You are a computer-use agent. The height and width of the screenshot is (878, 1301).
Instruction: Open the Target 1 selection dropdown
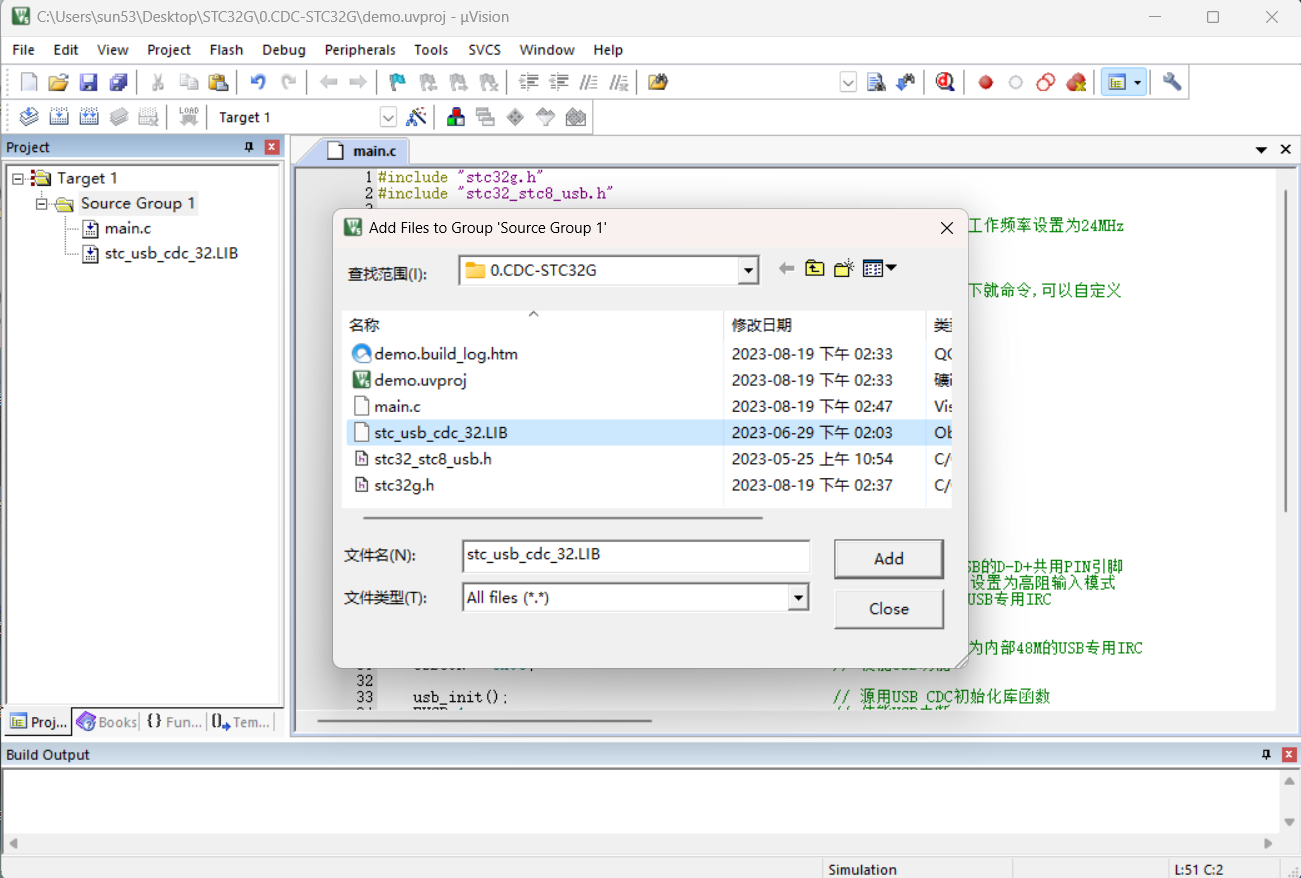(388, 117)
